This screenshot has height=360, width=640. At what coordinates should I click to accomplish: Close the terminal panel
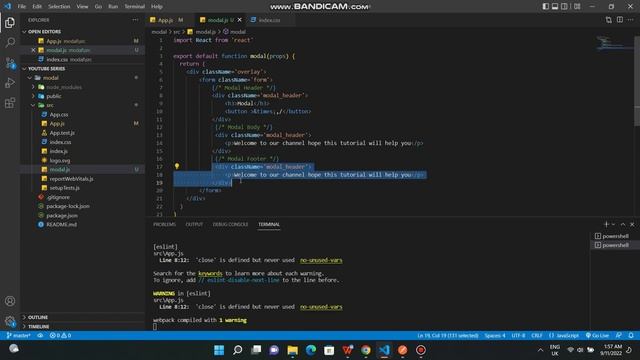point(632,224)
